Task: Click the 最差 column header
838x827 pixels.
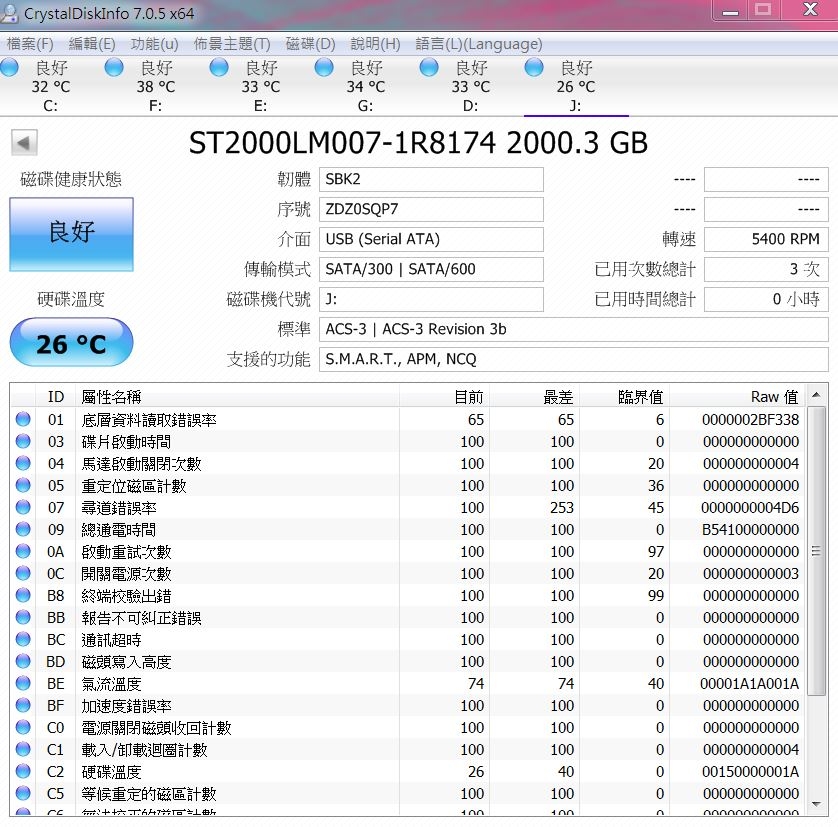Action: (534, 397)
